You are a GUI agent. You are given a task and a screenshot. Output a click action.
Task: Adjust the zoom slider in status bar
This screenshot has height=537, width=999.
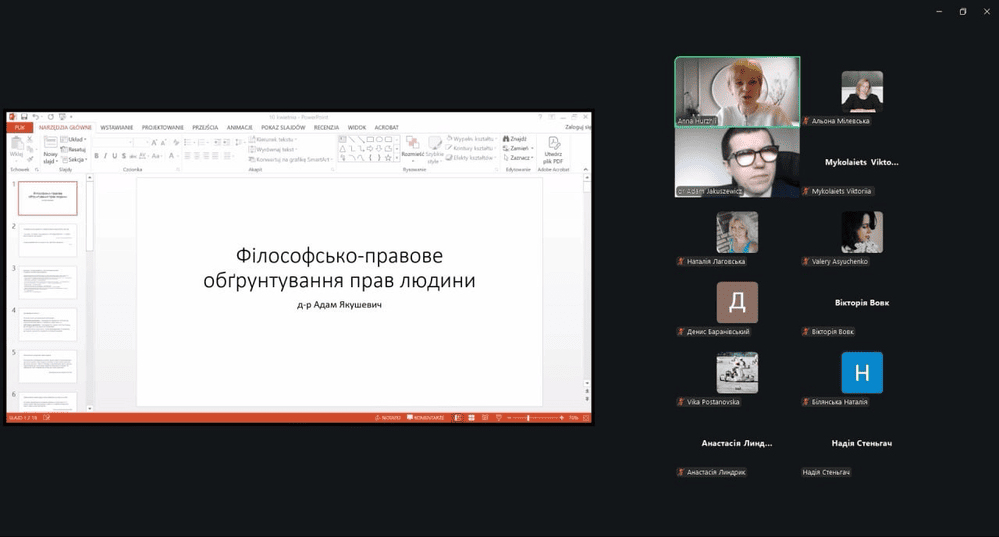point(530,417)
